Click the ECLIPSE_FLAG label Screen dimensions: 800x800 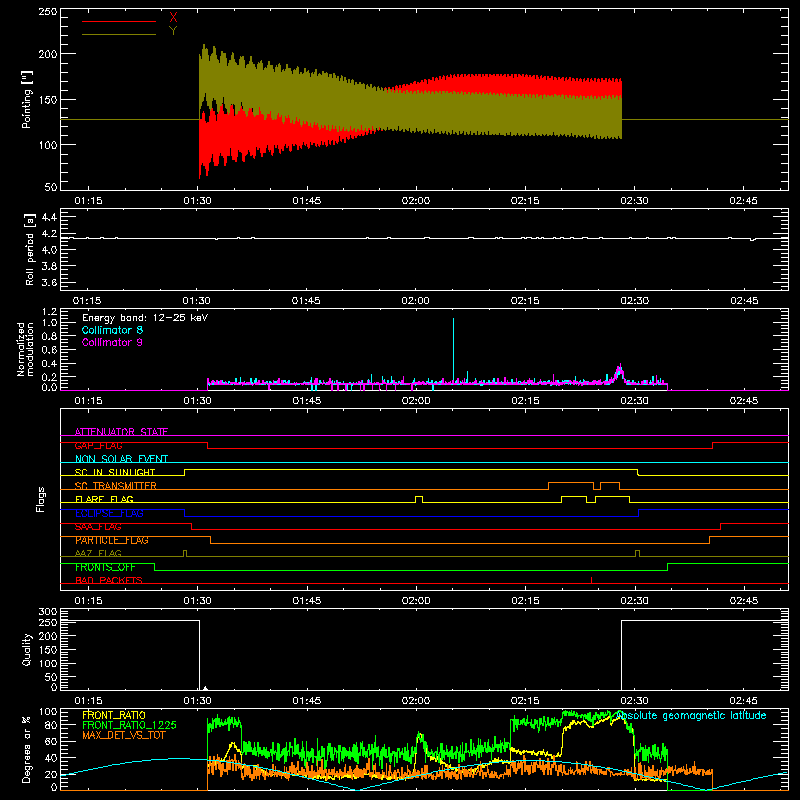(109, 513)
